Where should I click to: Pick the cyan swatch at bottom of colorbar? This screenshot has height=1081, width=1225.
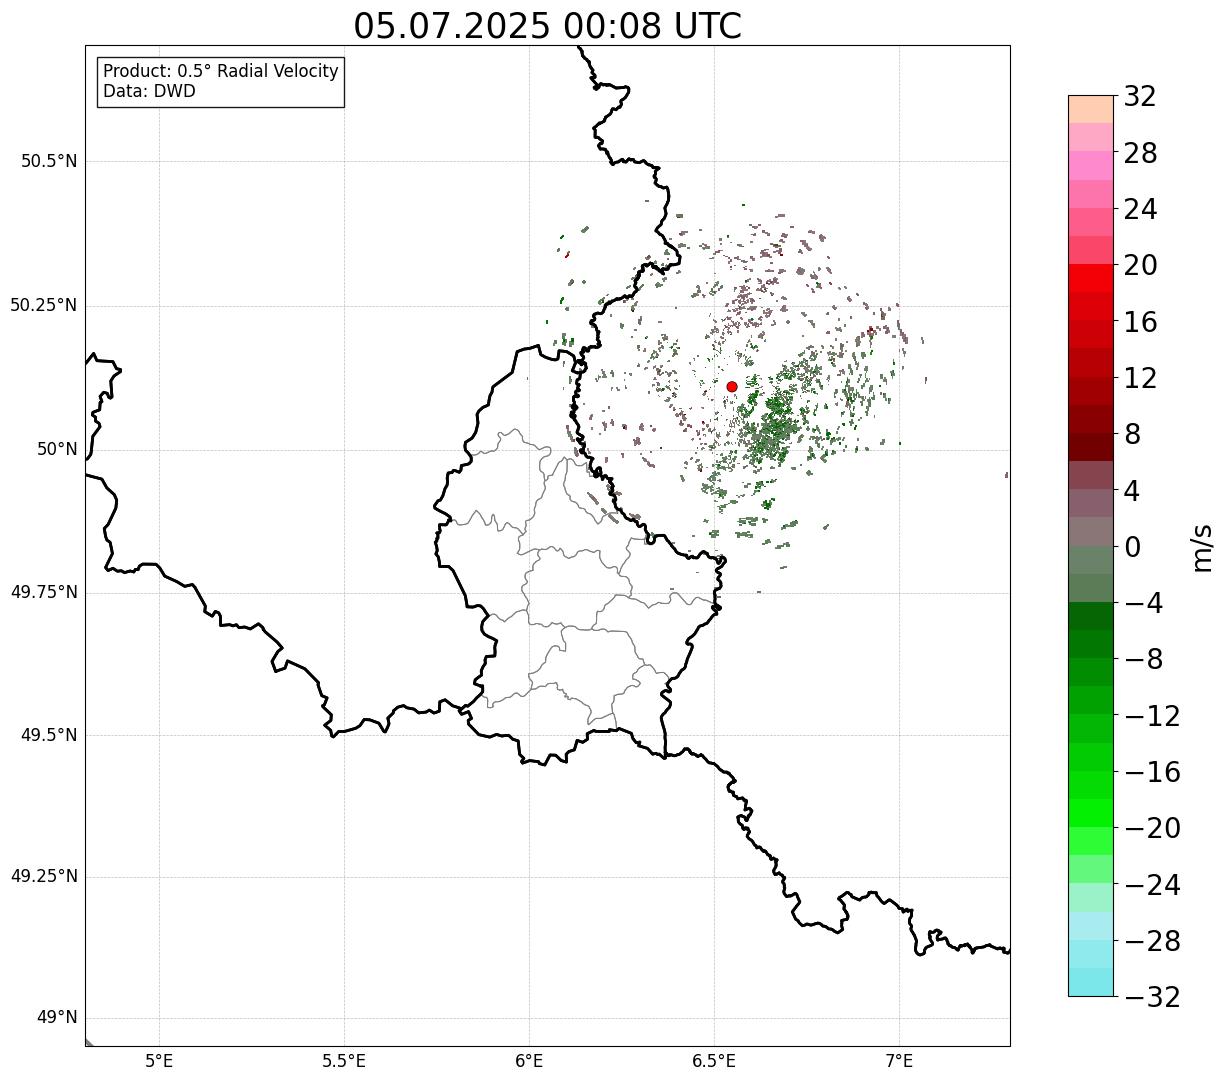tap(1091, 982)
